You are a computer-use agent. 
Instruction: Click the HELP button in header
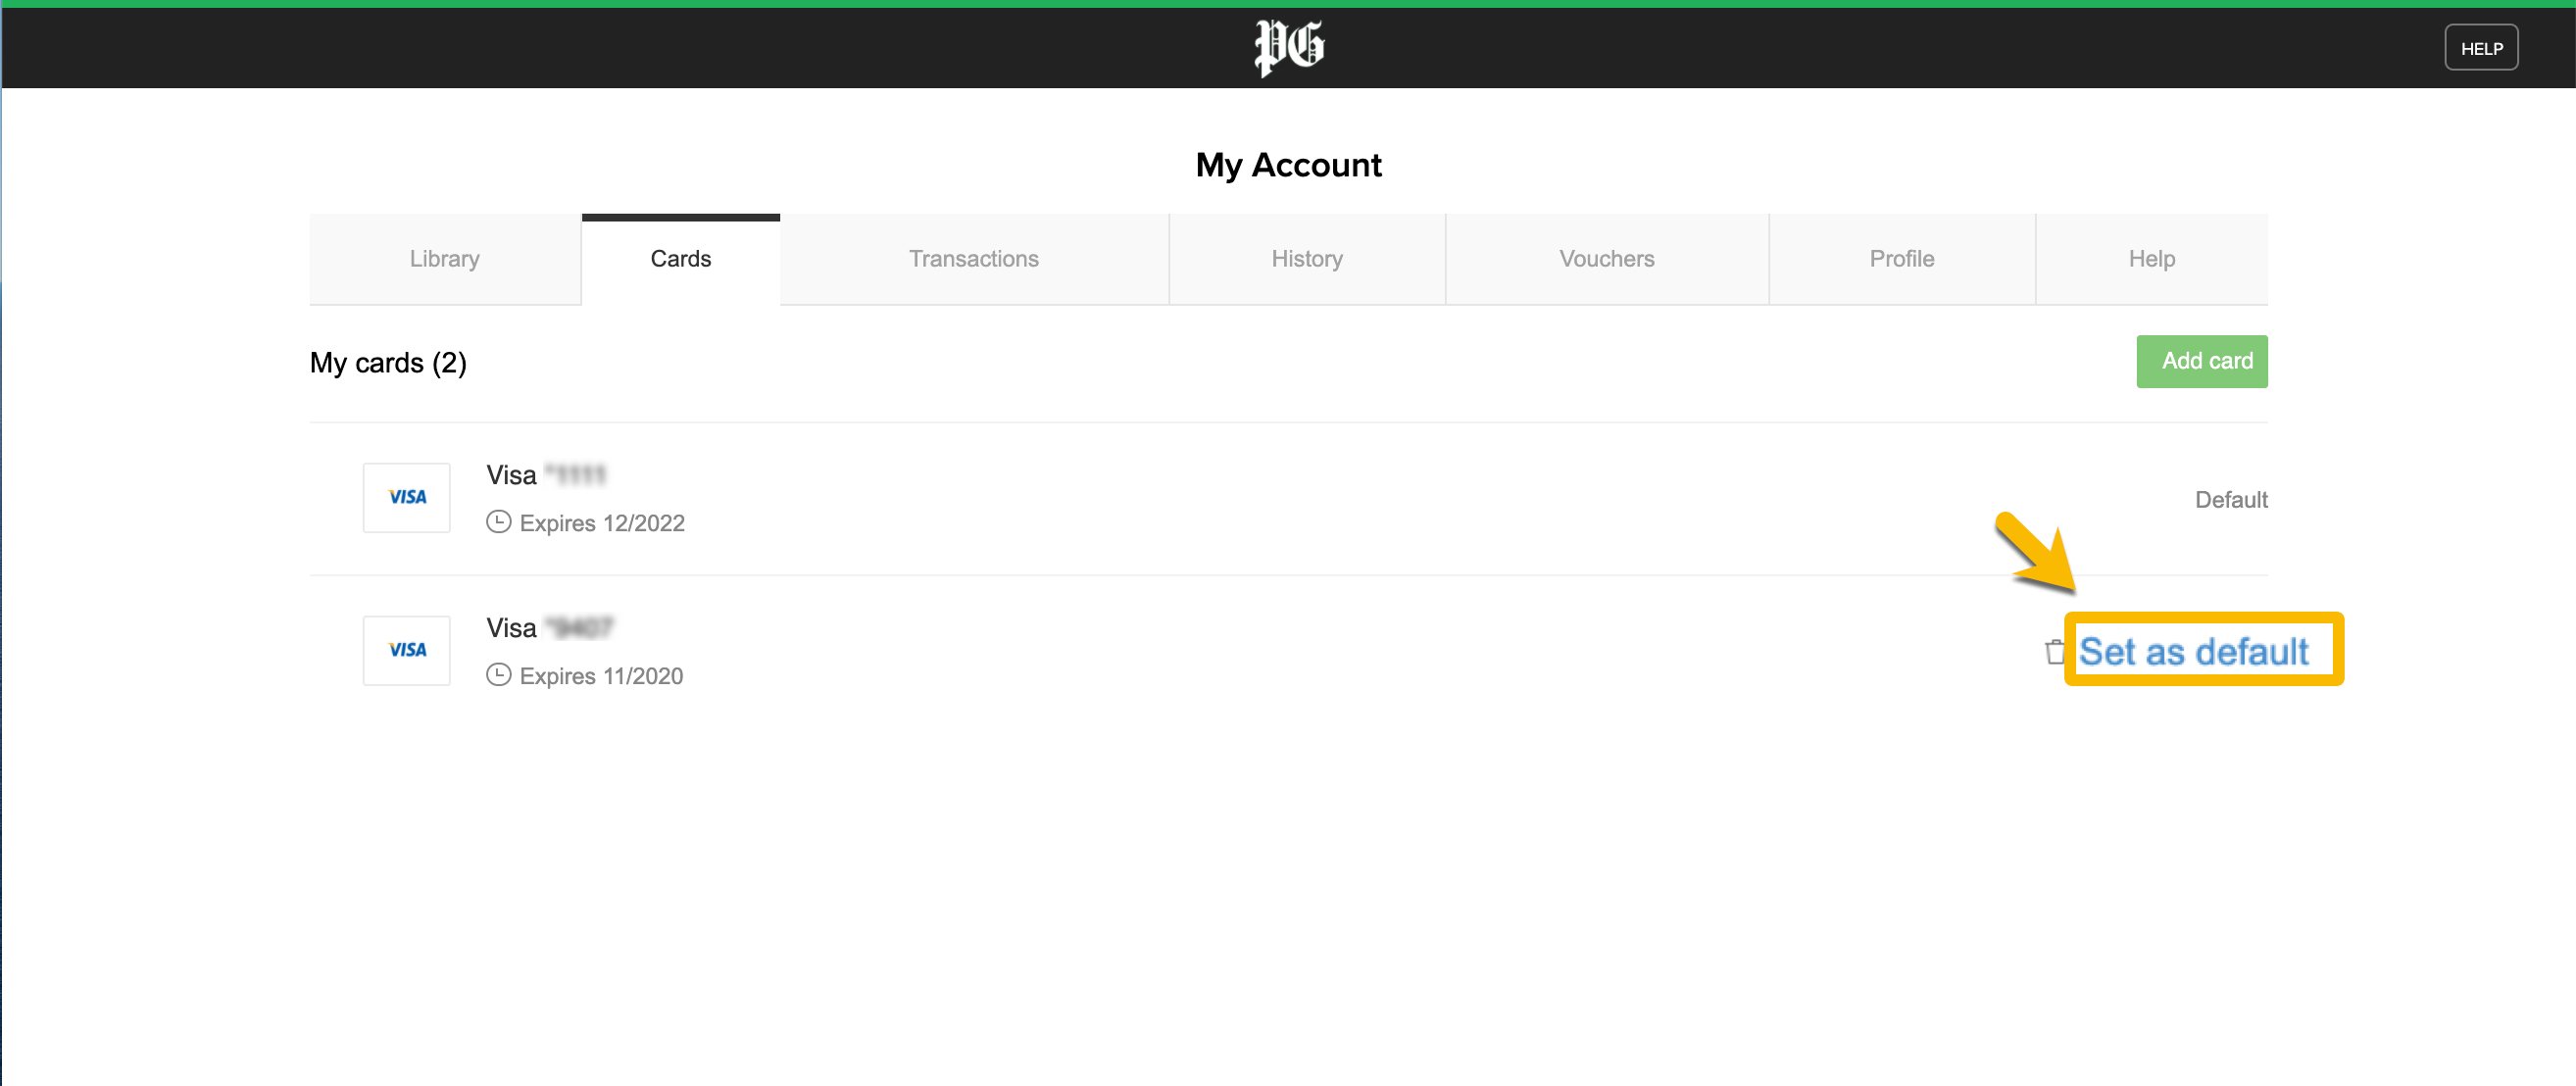[2481, 48]
